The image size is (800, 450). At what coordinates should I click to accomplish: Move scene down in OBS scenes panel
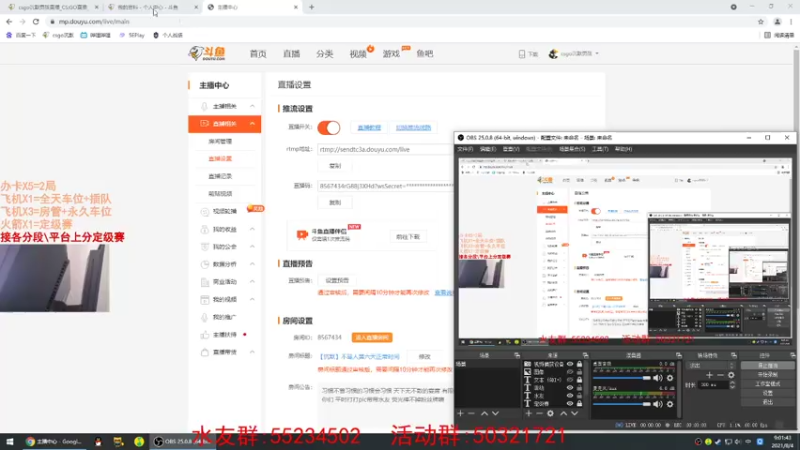click(495, 413)
